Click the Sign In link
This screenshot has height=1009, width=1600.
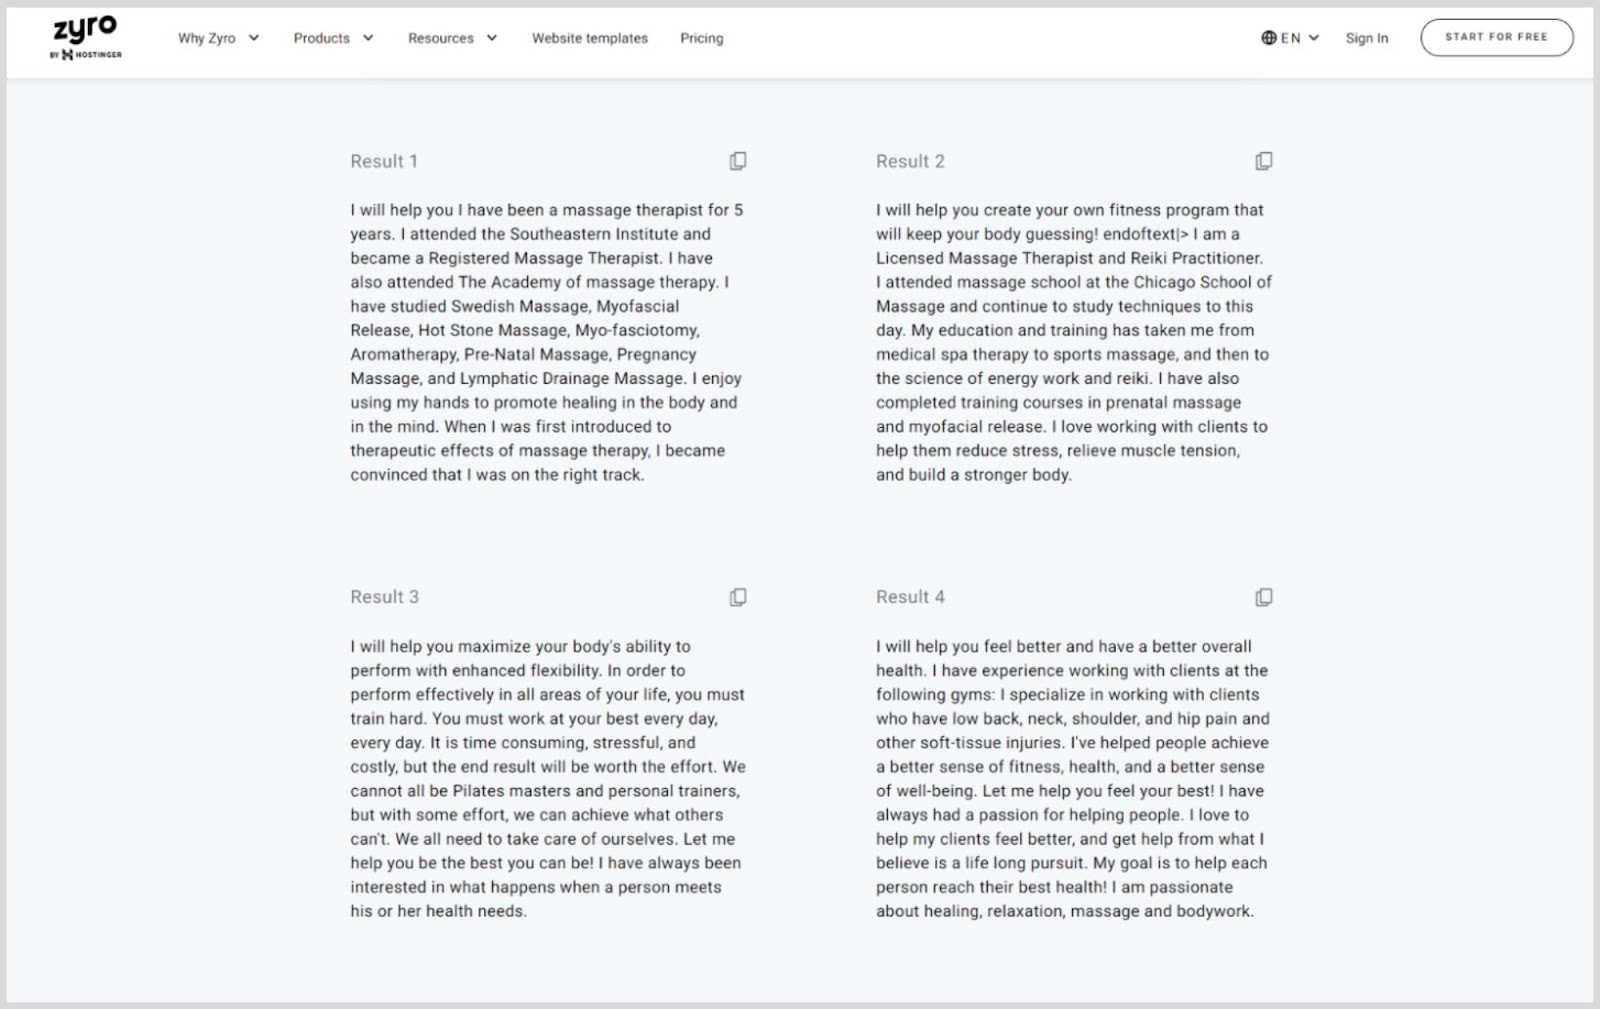[1366, 38]
